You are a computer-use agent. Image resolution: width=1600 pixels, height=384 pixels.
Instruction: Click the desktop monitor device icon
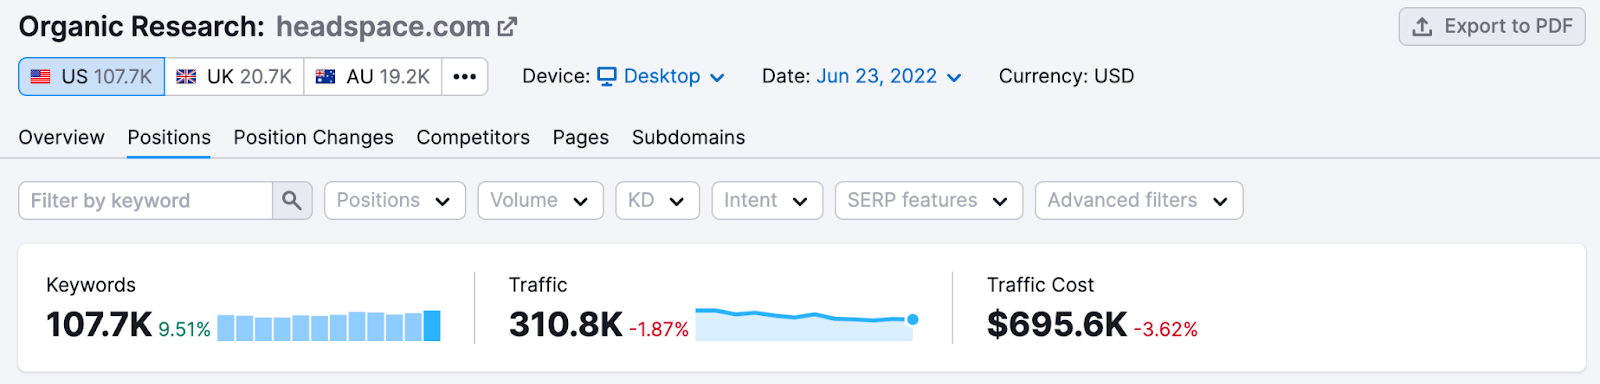point(607,77)
